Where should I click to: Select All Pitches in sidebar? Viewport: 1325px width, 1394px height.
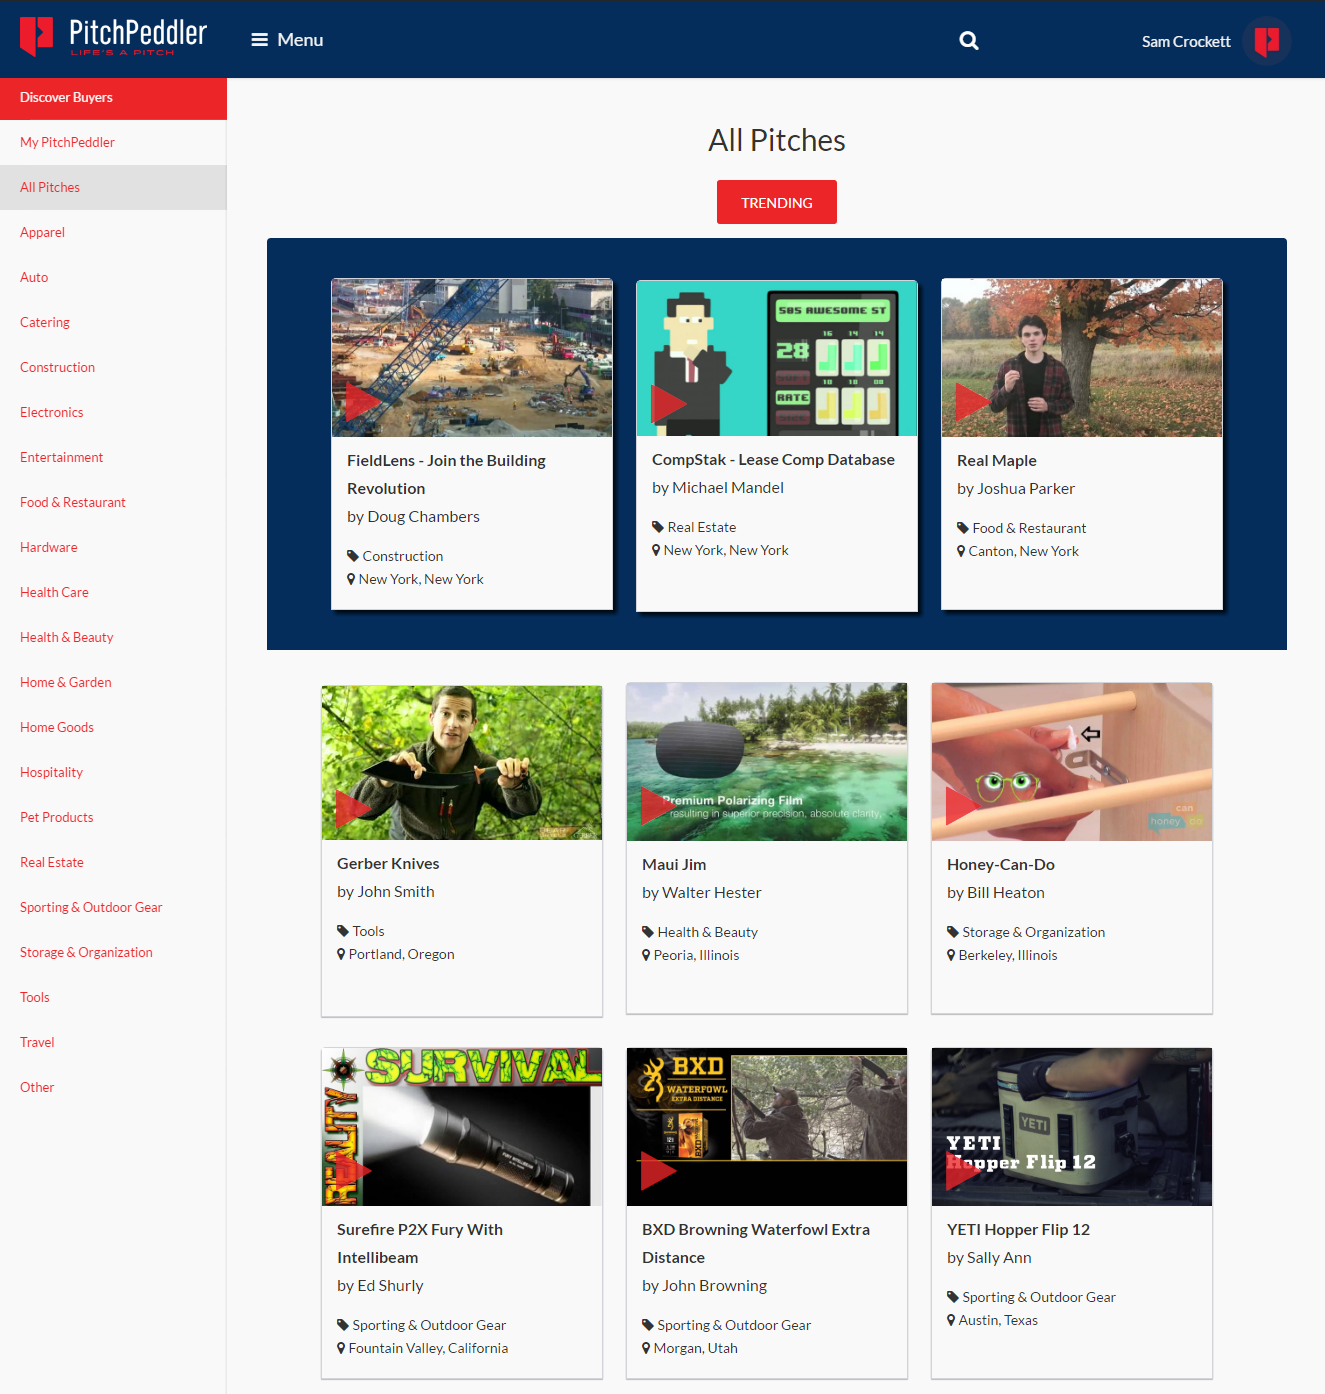click(x=113, y=187)
